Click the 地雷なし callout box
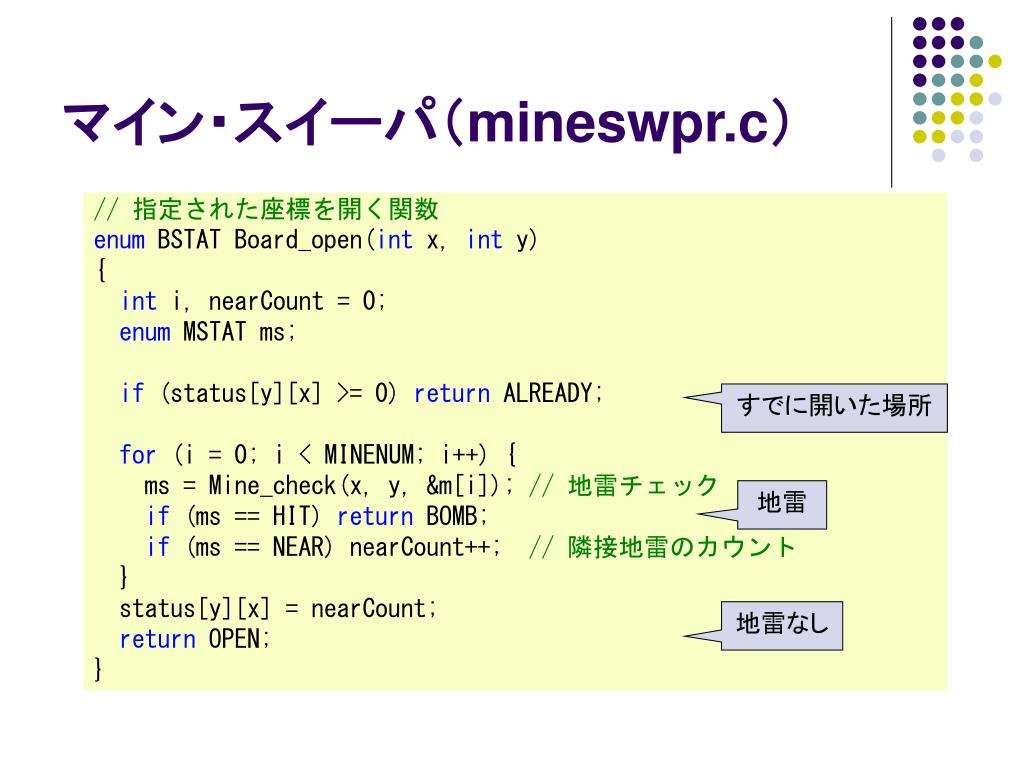 tap(782, 626)
